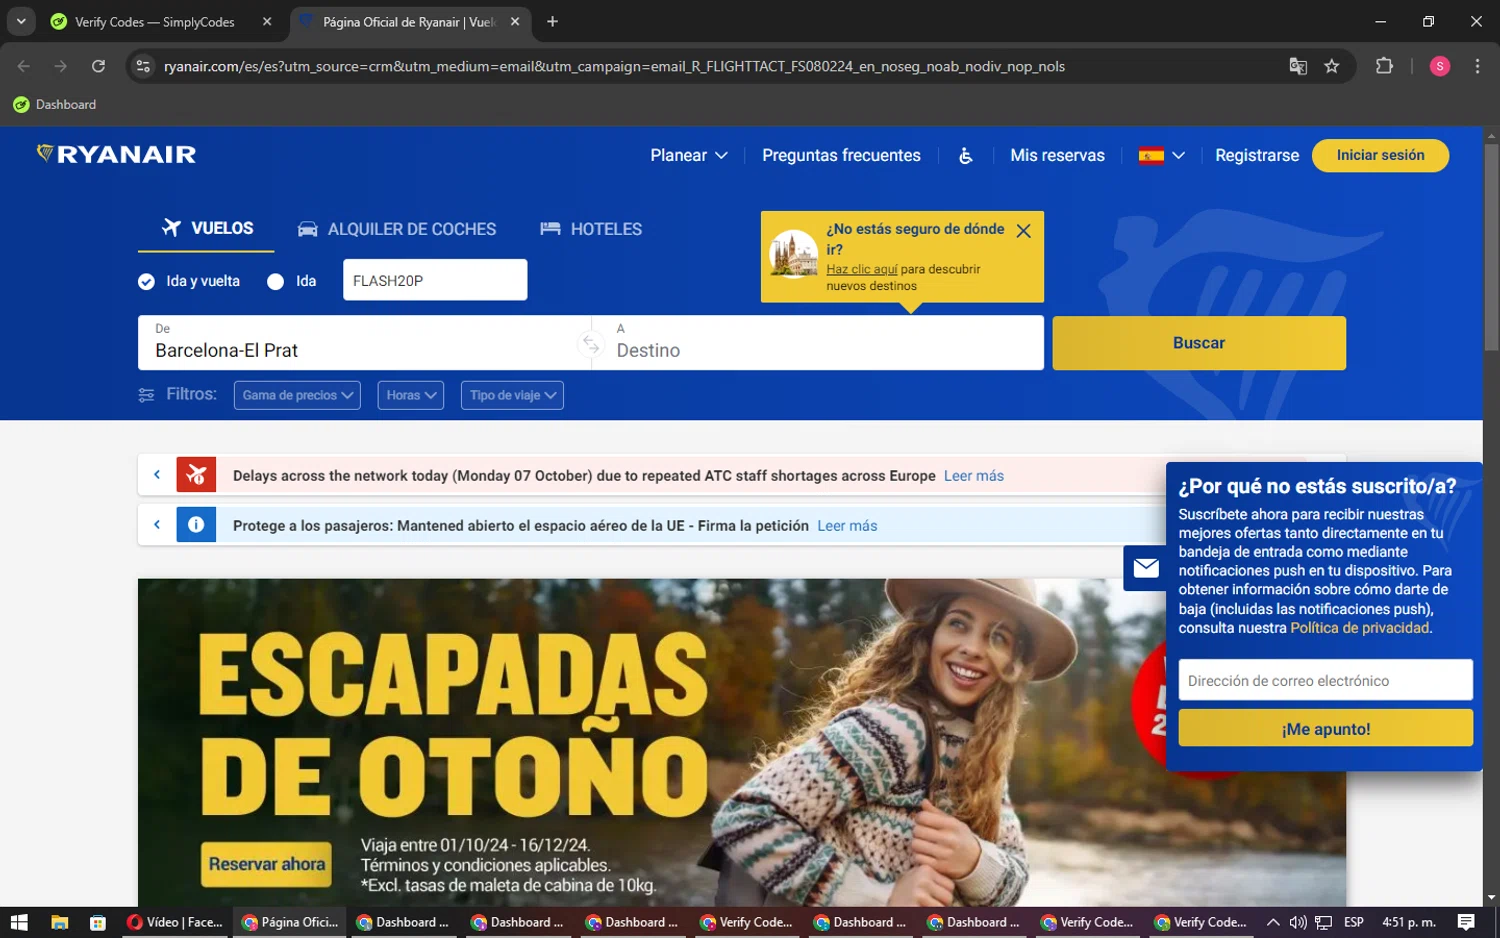Click the email address subscription field
Screen dimensions: 1500x938
[x=1325, y=680]
